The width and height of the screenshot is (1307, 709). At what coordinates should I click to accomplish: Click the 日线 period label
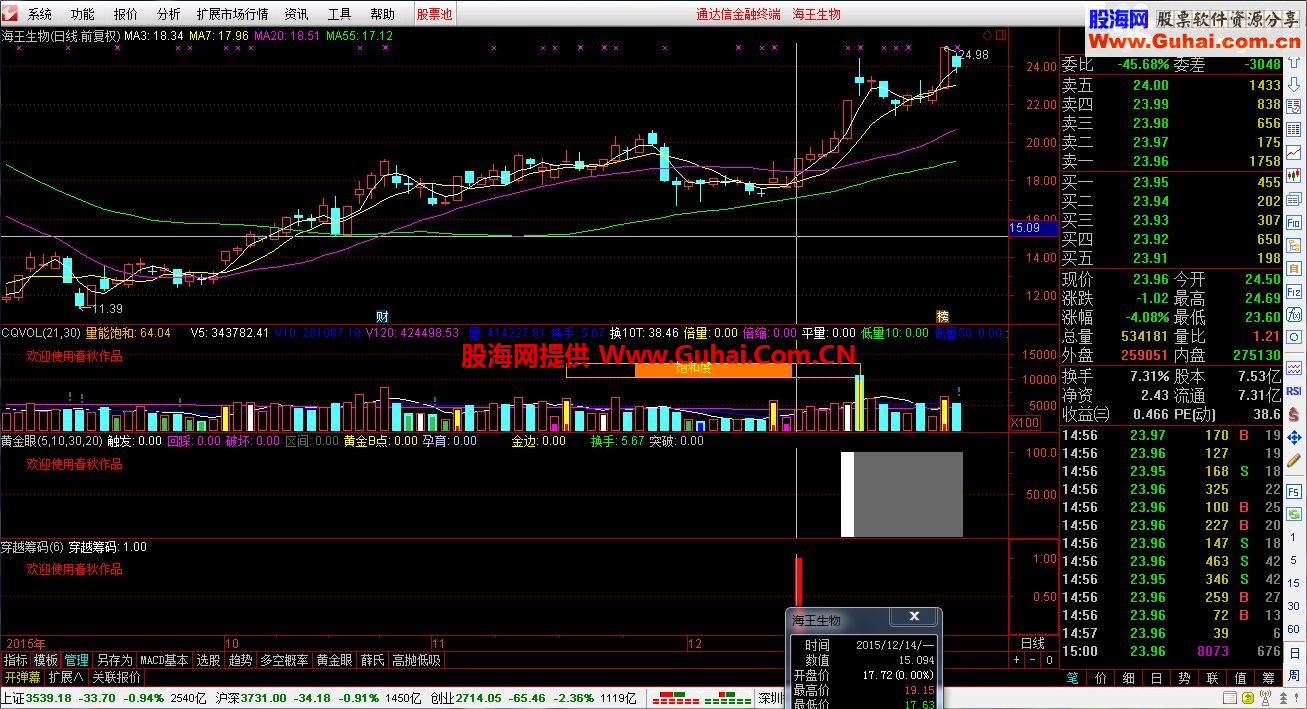tap(1032, 643)
